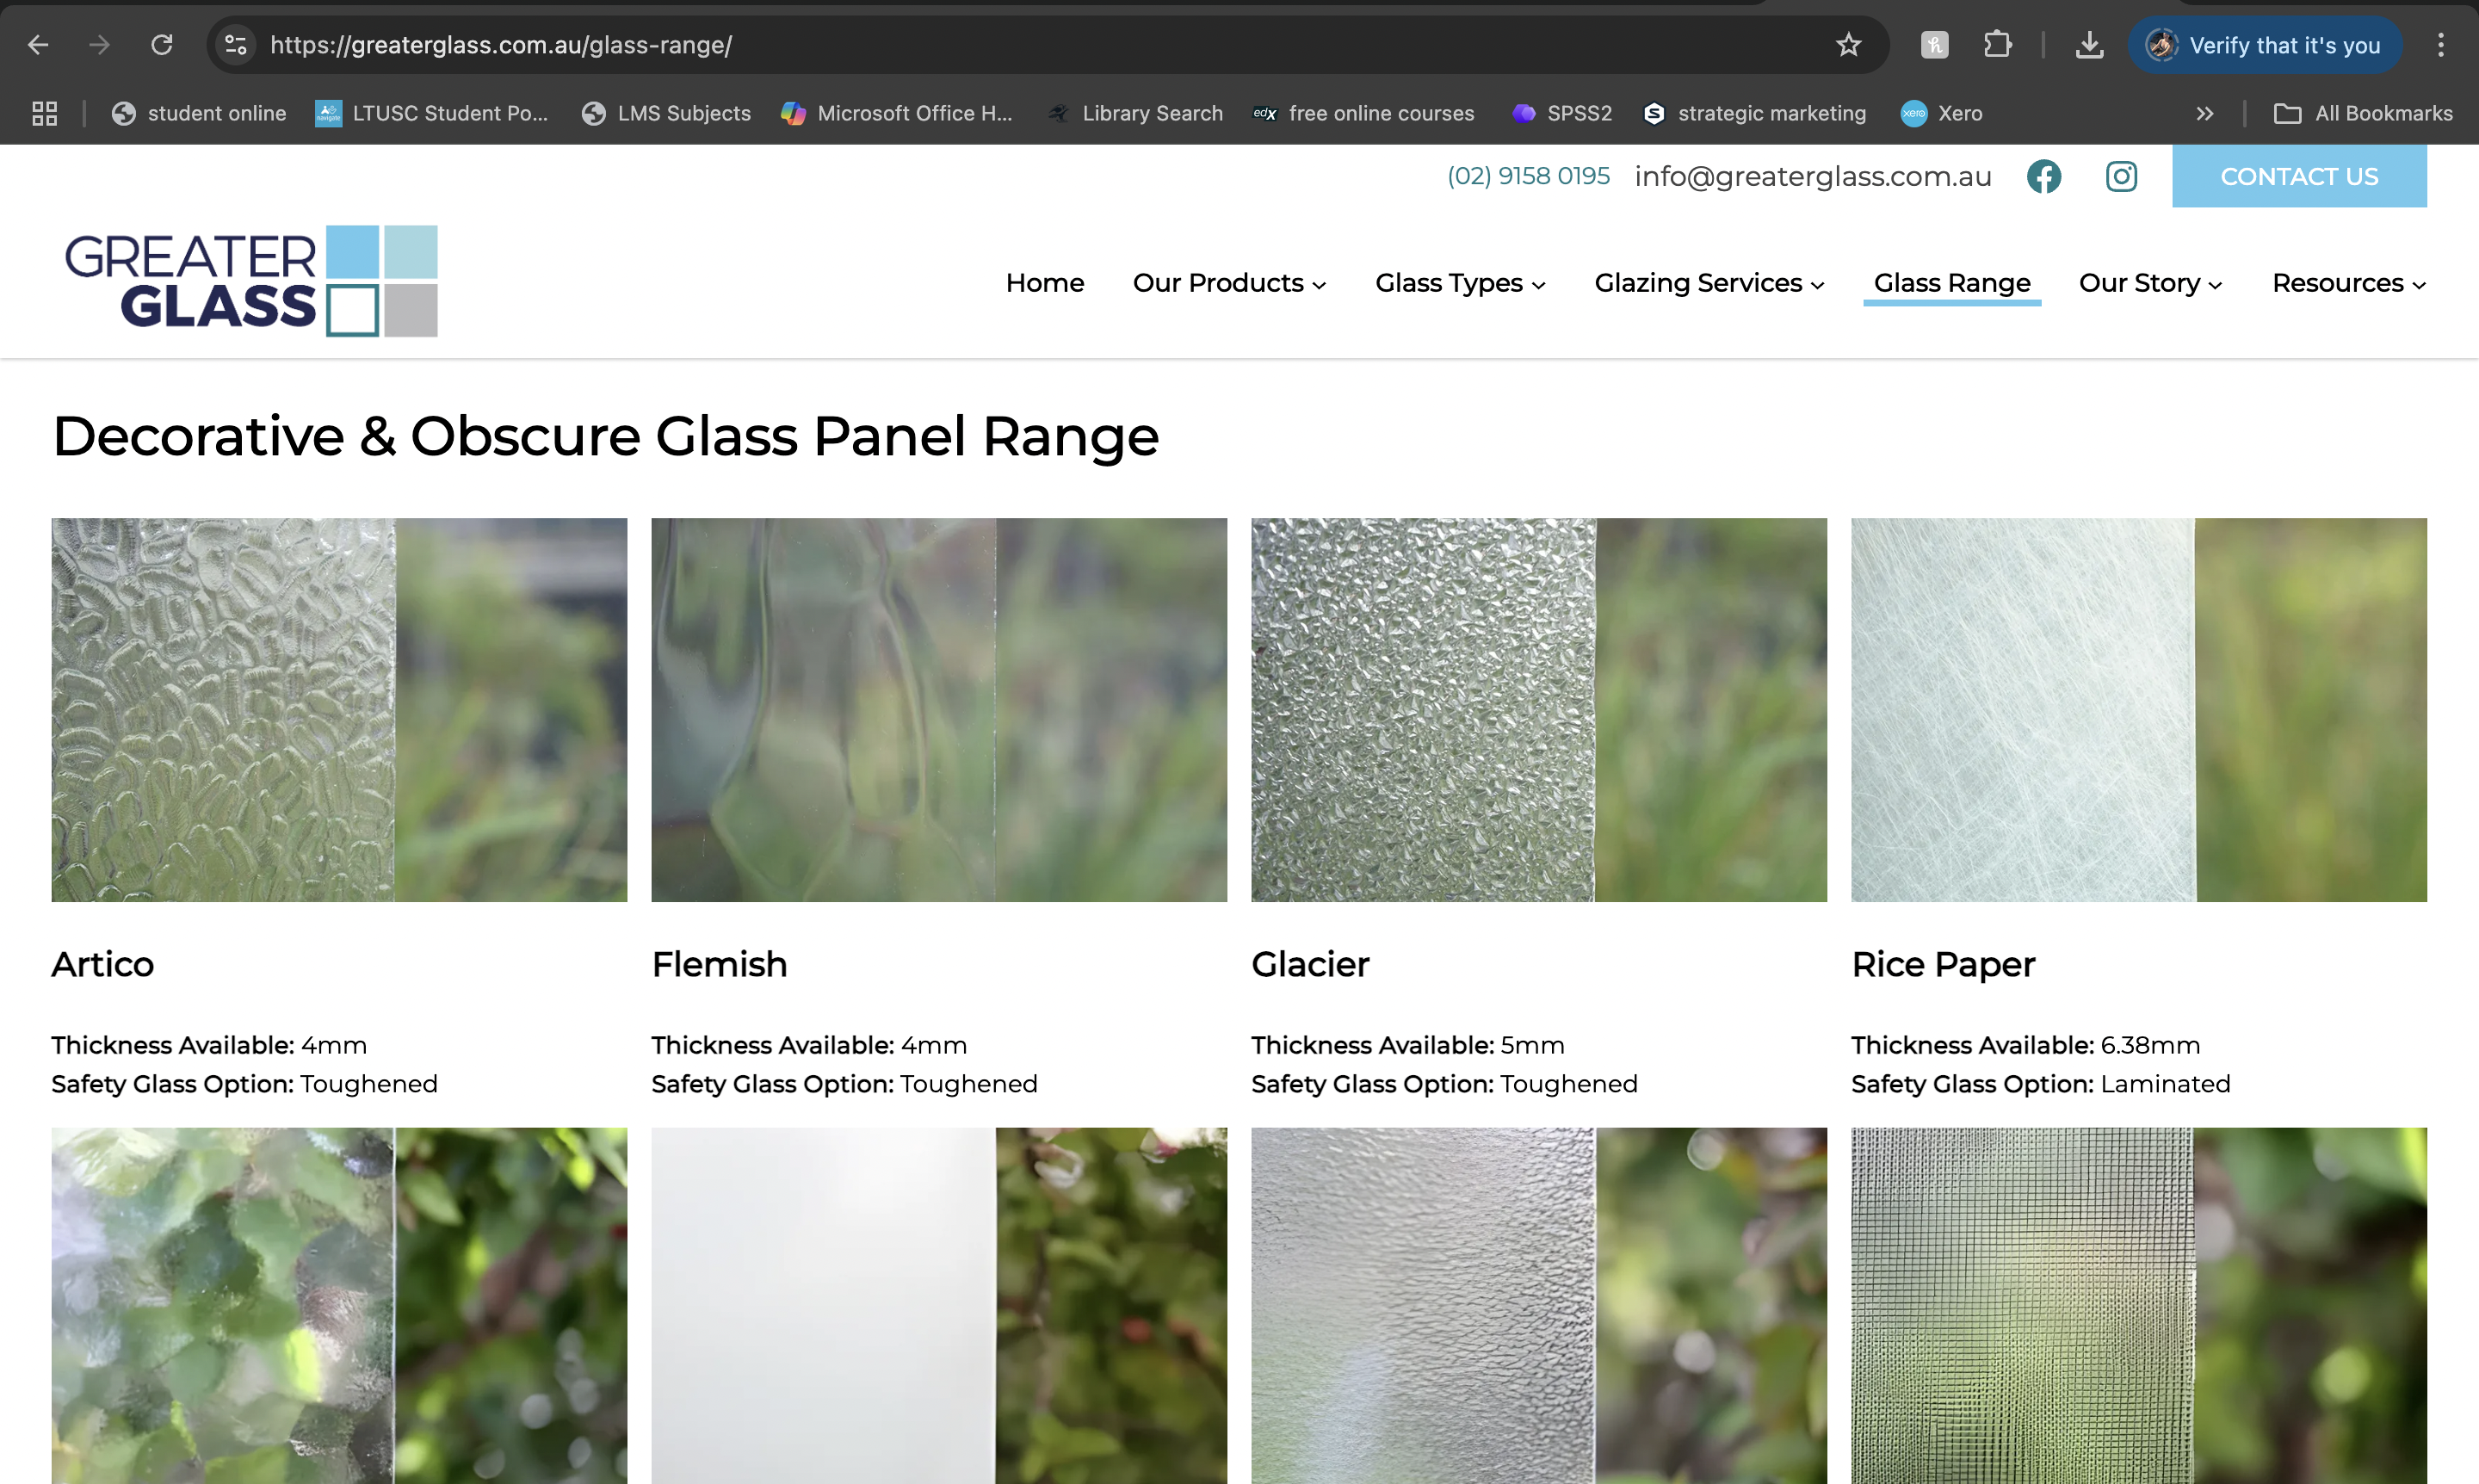Open the Facebook page icon
The image size is (2479, 1484).
[2044, 176]
